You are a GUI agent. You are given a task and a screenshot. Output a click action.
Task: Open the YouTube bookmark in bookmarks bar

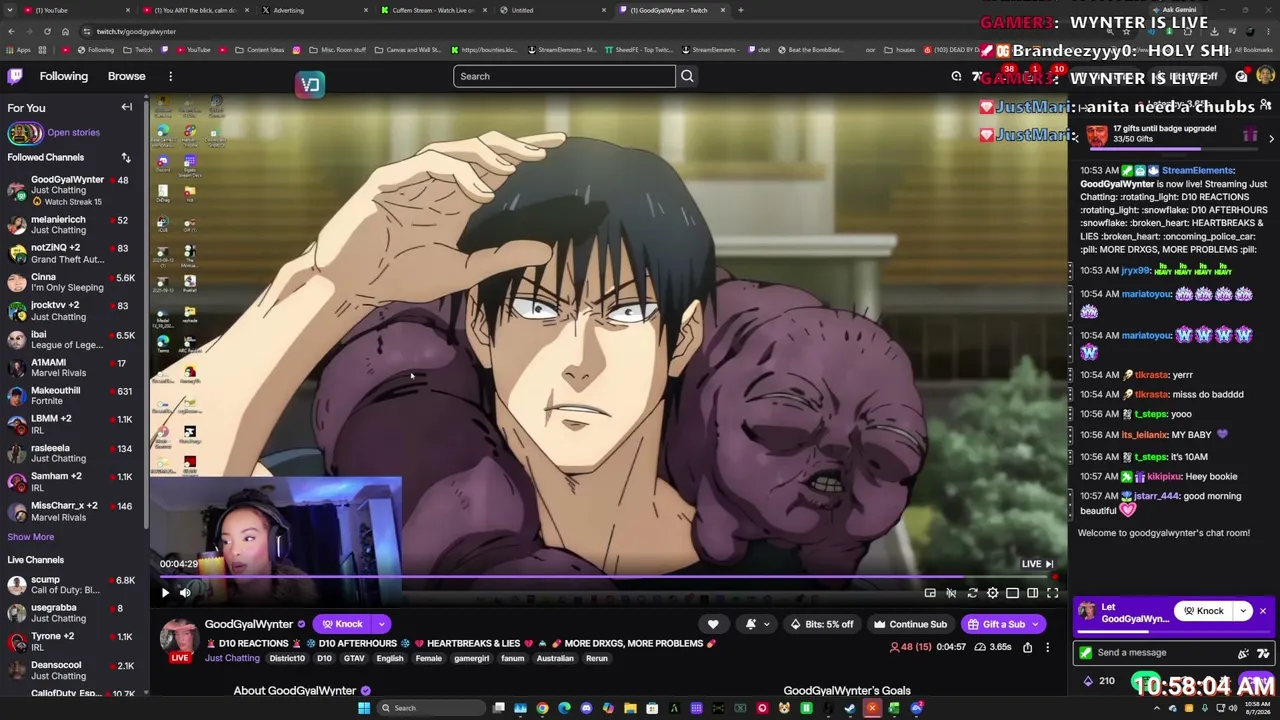(x=193, y=50)
